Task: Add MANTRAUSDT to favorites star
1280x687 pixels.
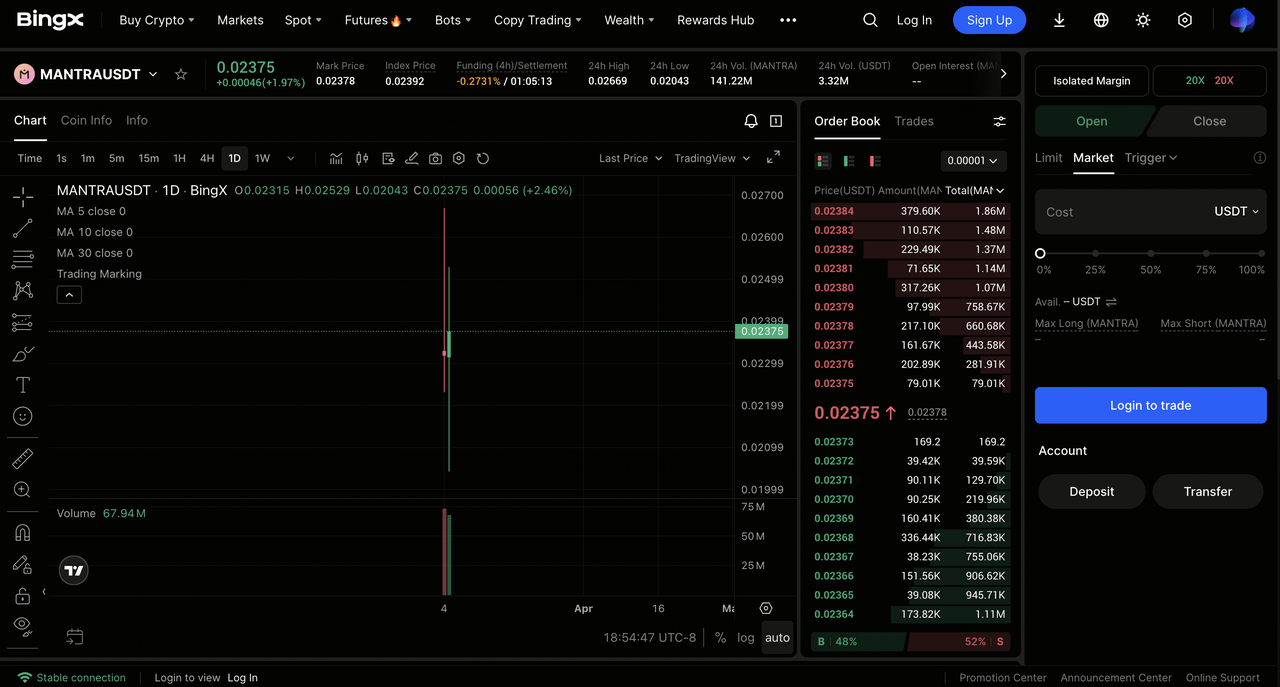Action: click(x=181, y=74)
